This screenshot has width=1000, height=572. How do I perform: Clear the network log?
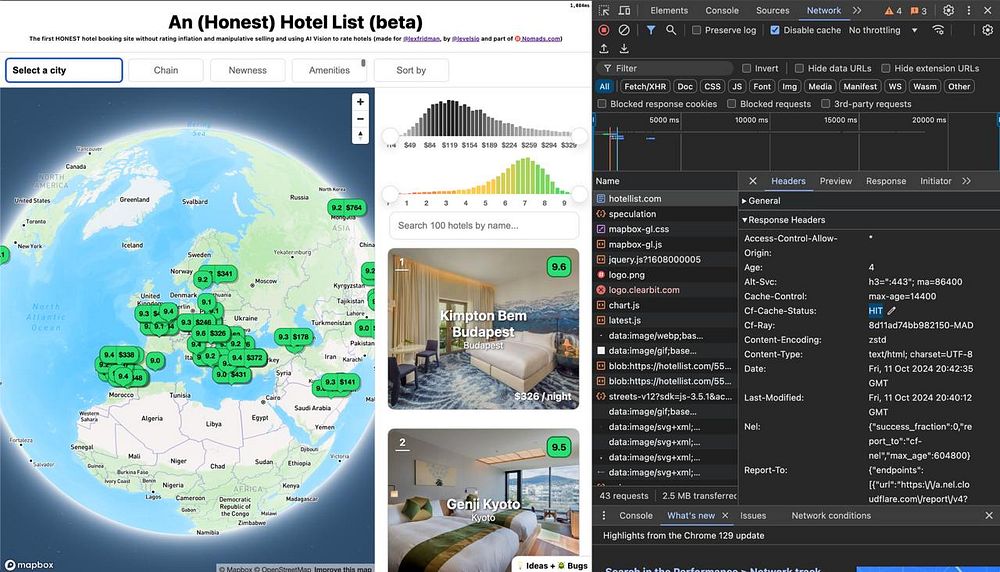[624, 30]
